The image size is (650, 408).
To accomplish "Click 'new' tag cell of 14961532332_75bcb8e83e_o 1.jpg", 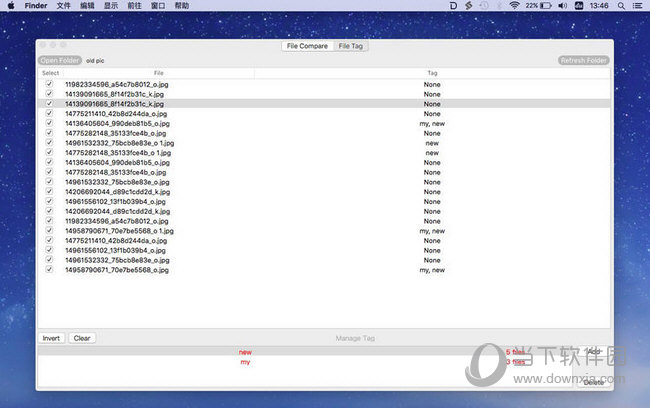I will tap(432, 143).
